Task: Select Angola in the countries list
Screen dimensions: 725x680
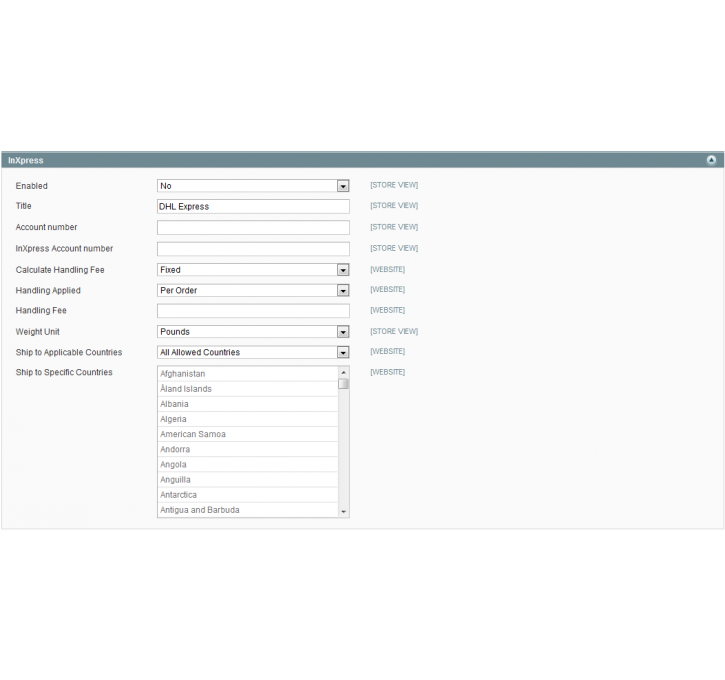Action: [x=248, y=465]
